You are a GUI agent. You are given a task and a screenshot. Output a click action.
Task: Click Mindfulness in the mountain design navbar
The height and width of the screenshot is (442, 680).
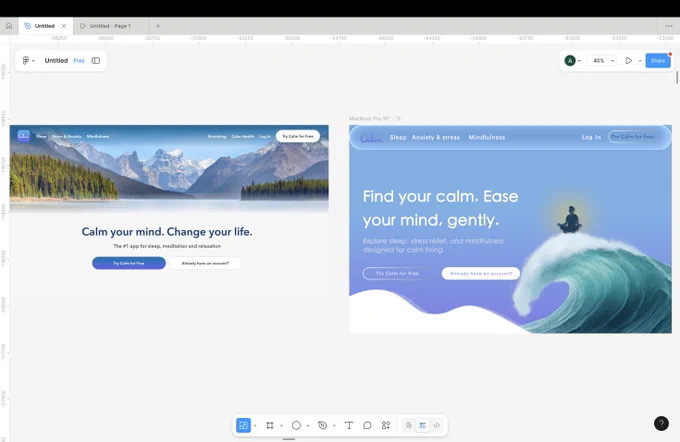(x=98, y=137)
